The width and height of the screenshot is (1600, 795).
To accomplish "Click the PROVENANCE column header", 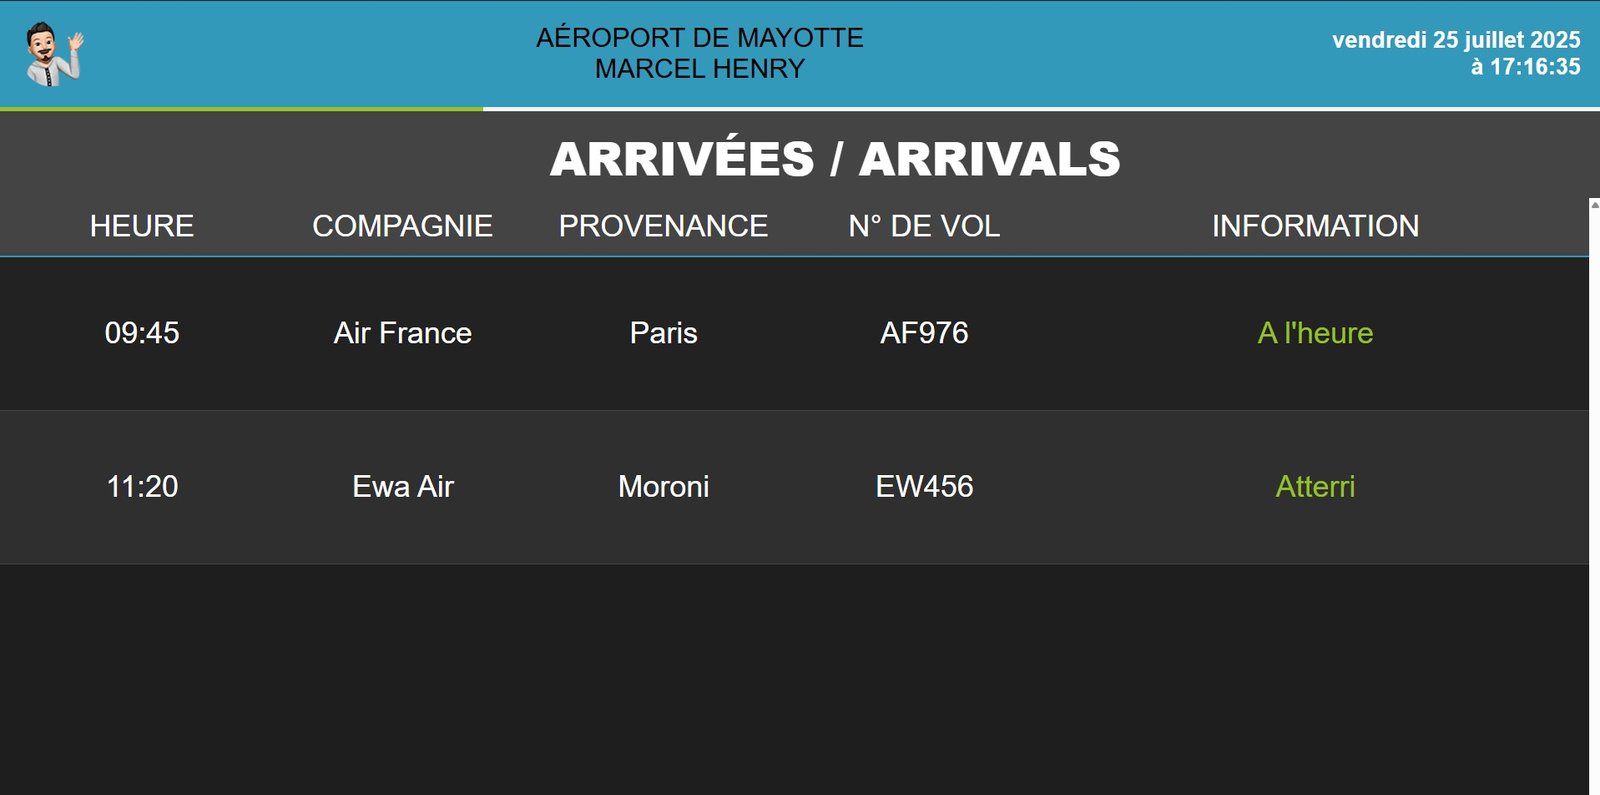I will (663, 226).
